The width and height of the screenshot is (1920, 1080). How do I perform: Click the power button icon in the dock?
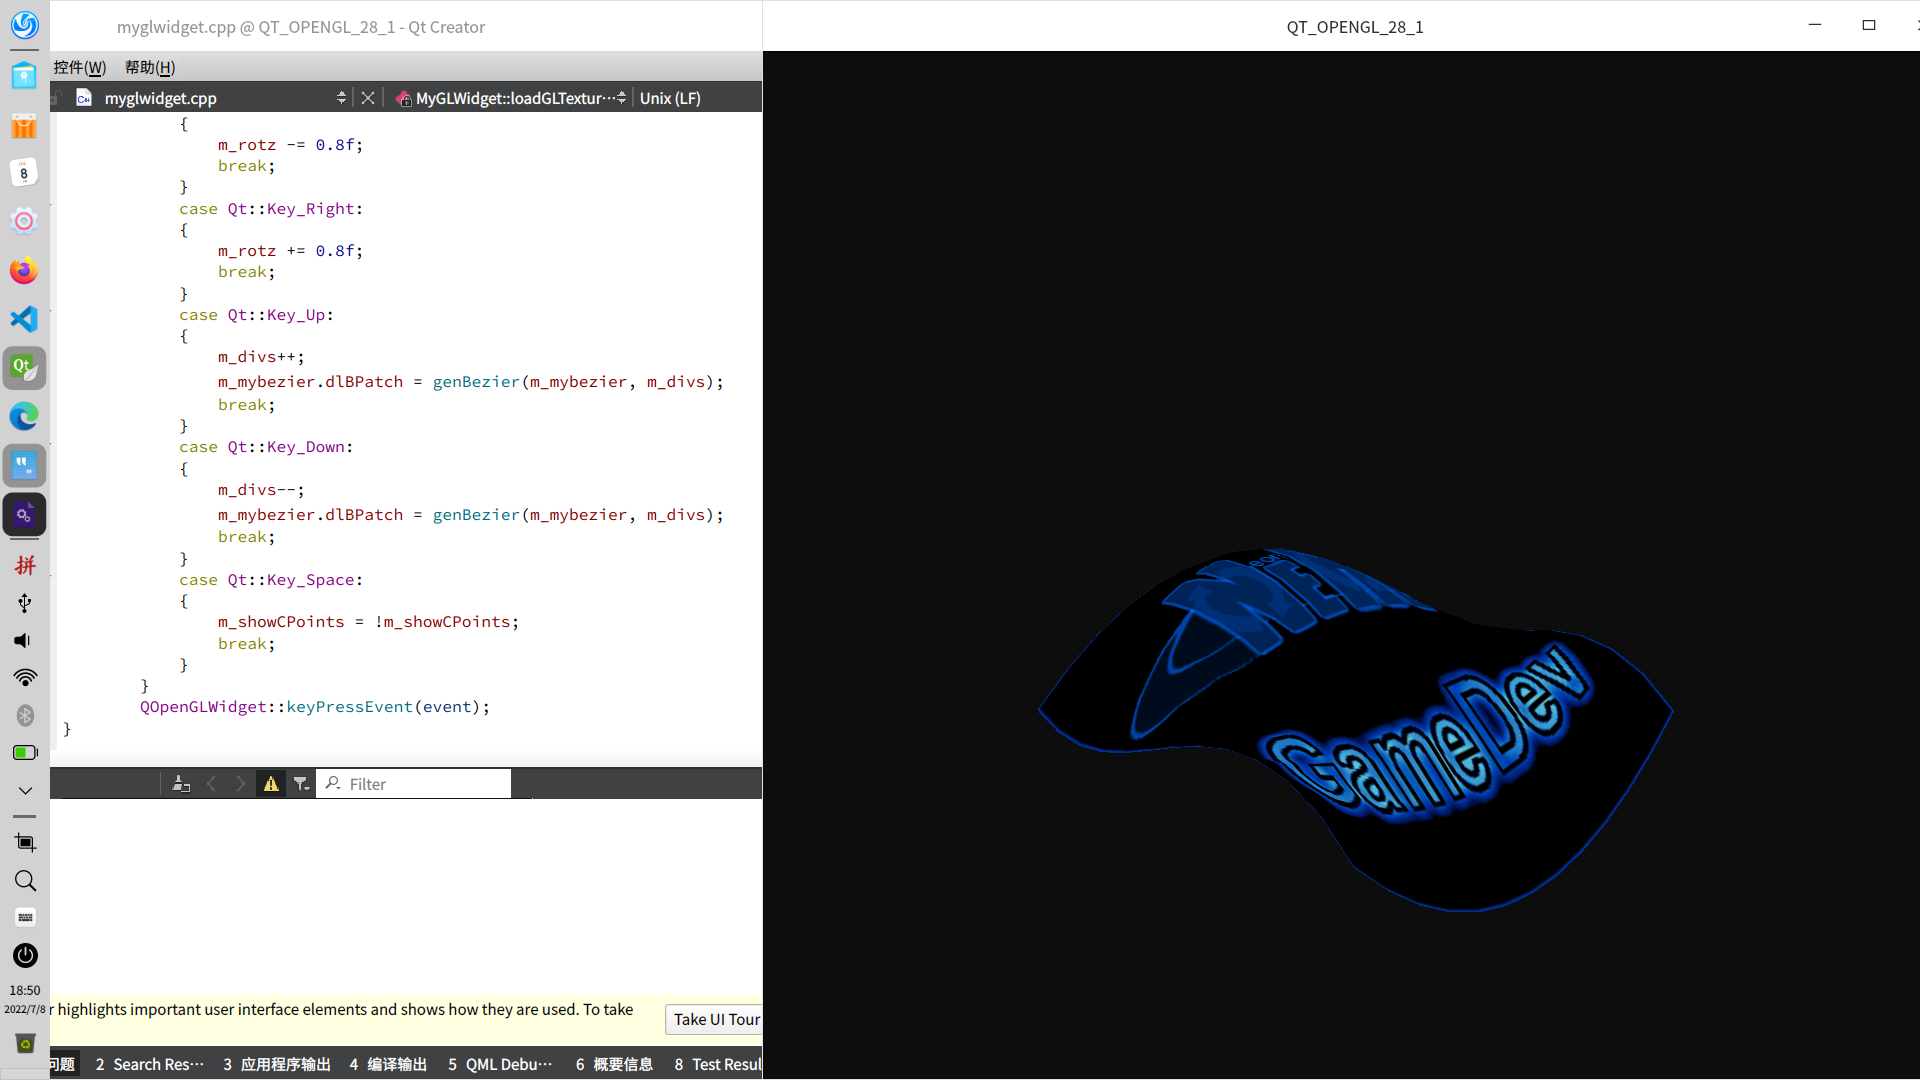25,955
